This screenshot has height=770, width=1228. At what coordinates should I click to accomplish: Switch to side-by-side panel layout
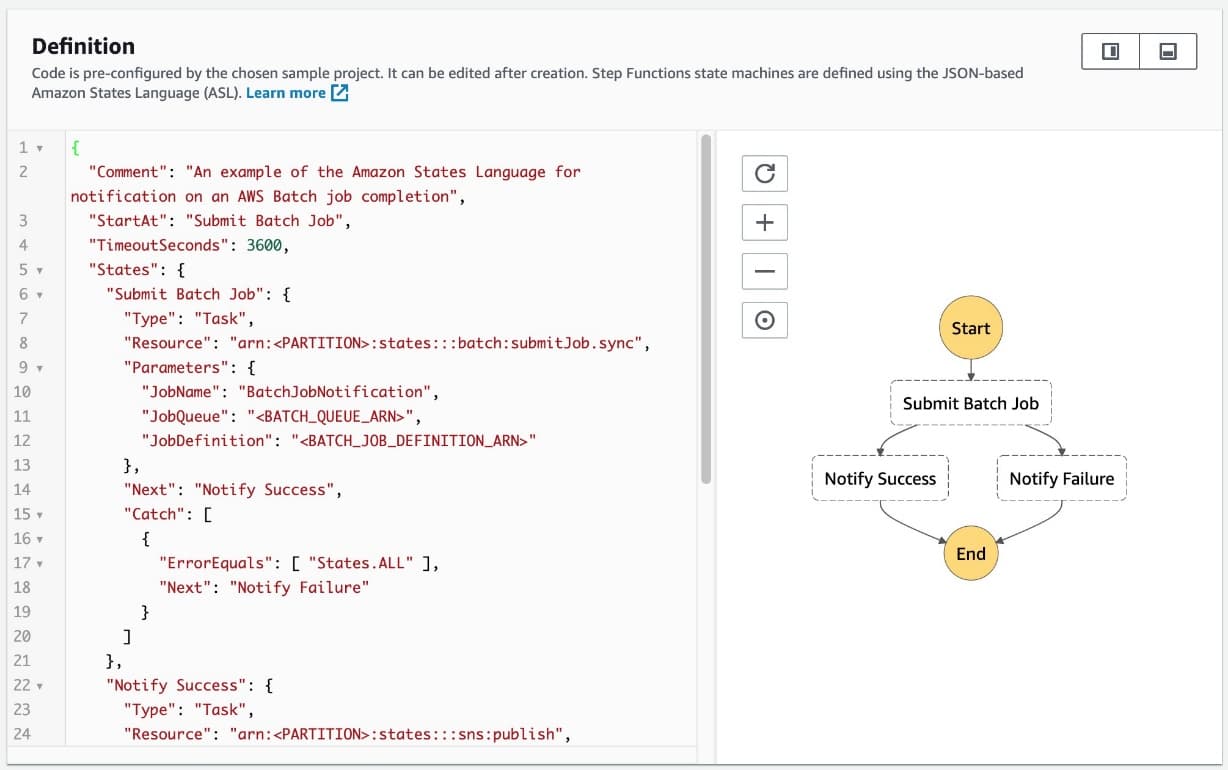[1111, 50]
